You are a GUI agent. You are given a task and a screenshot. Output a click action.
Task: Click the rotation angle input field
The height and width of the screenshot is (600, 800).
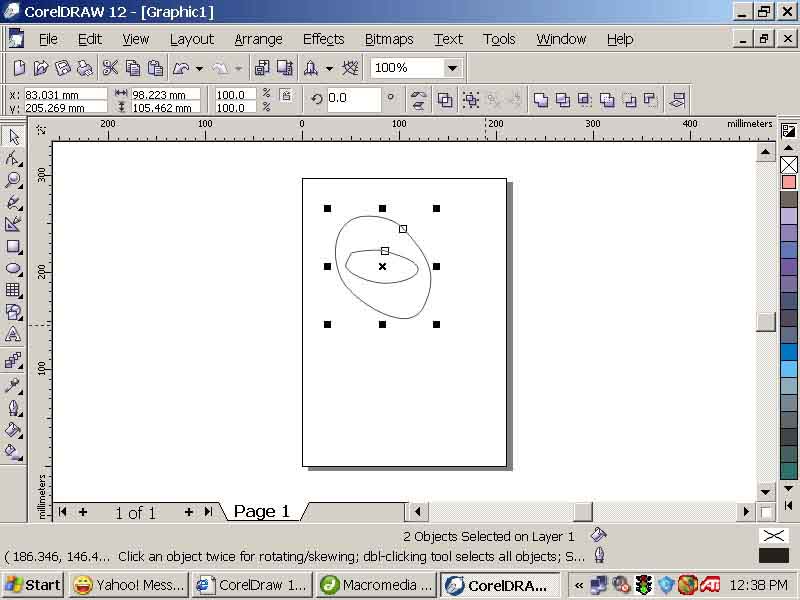point(353,99)
